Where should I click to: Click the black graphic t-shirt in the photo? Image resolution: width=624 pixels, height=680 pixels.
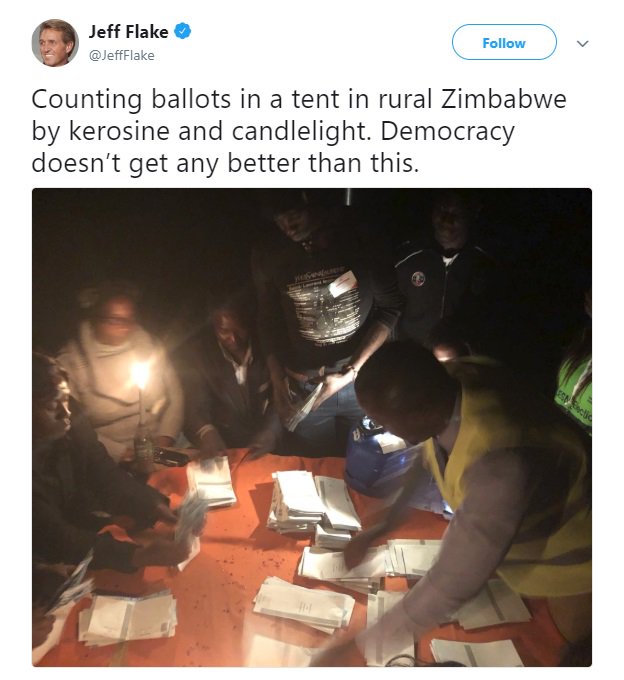(x=325, y=310)
